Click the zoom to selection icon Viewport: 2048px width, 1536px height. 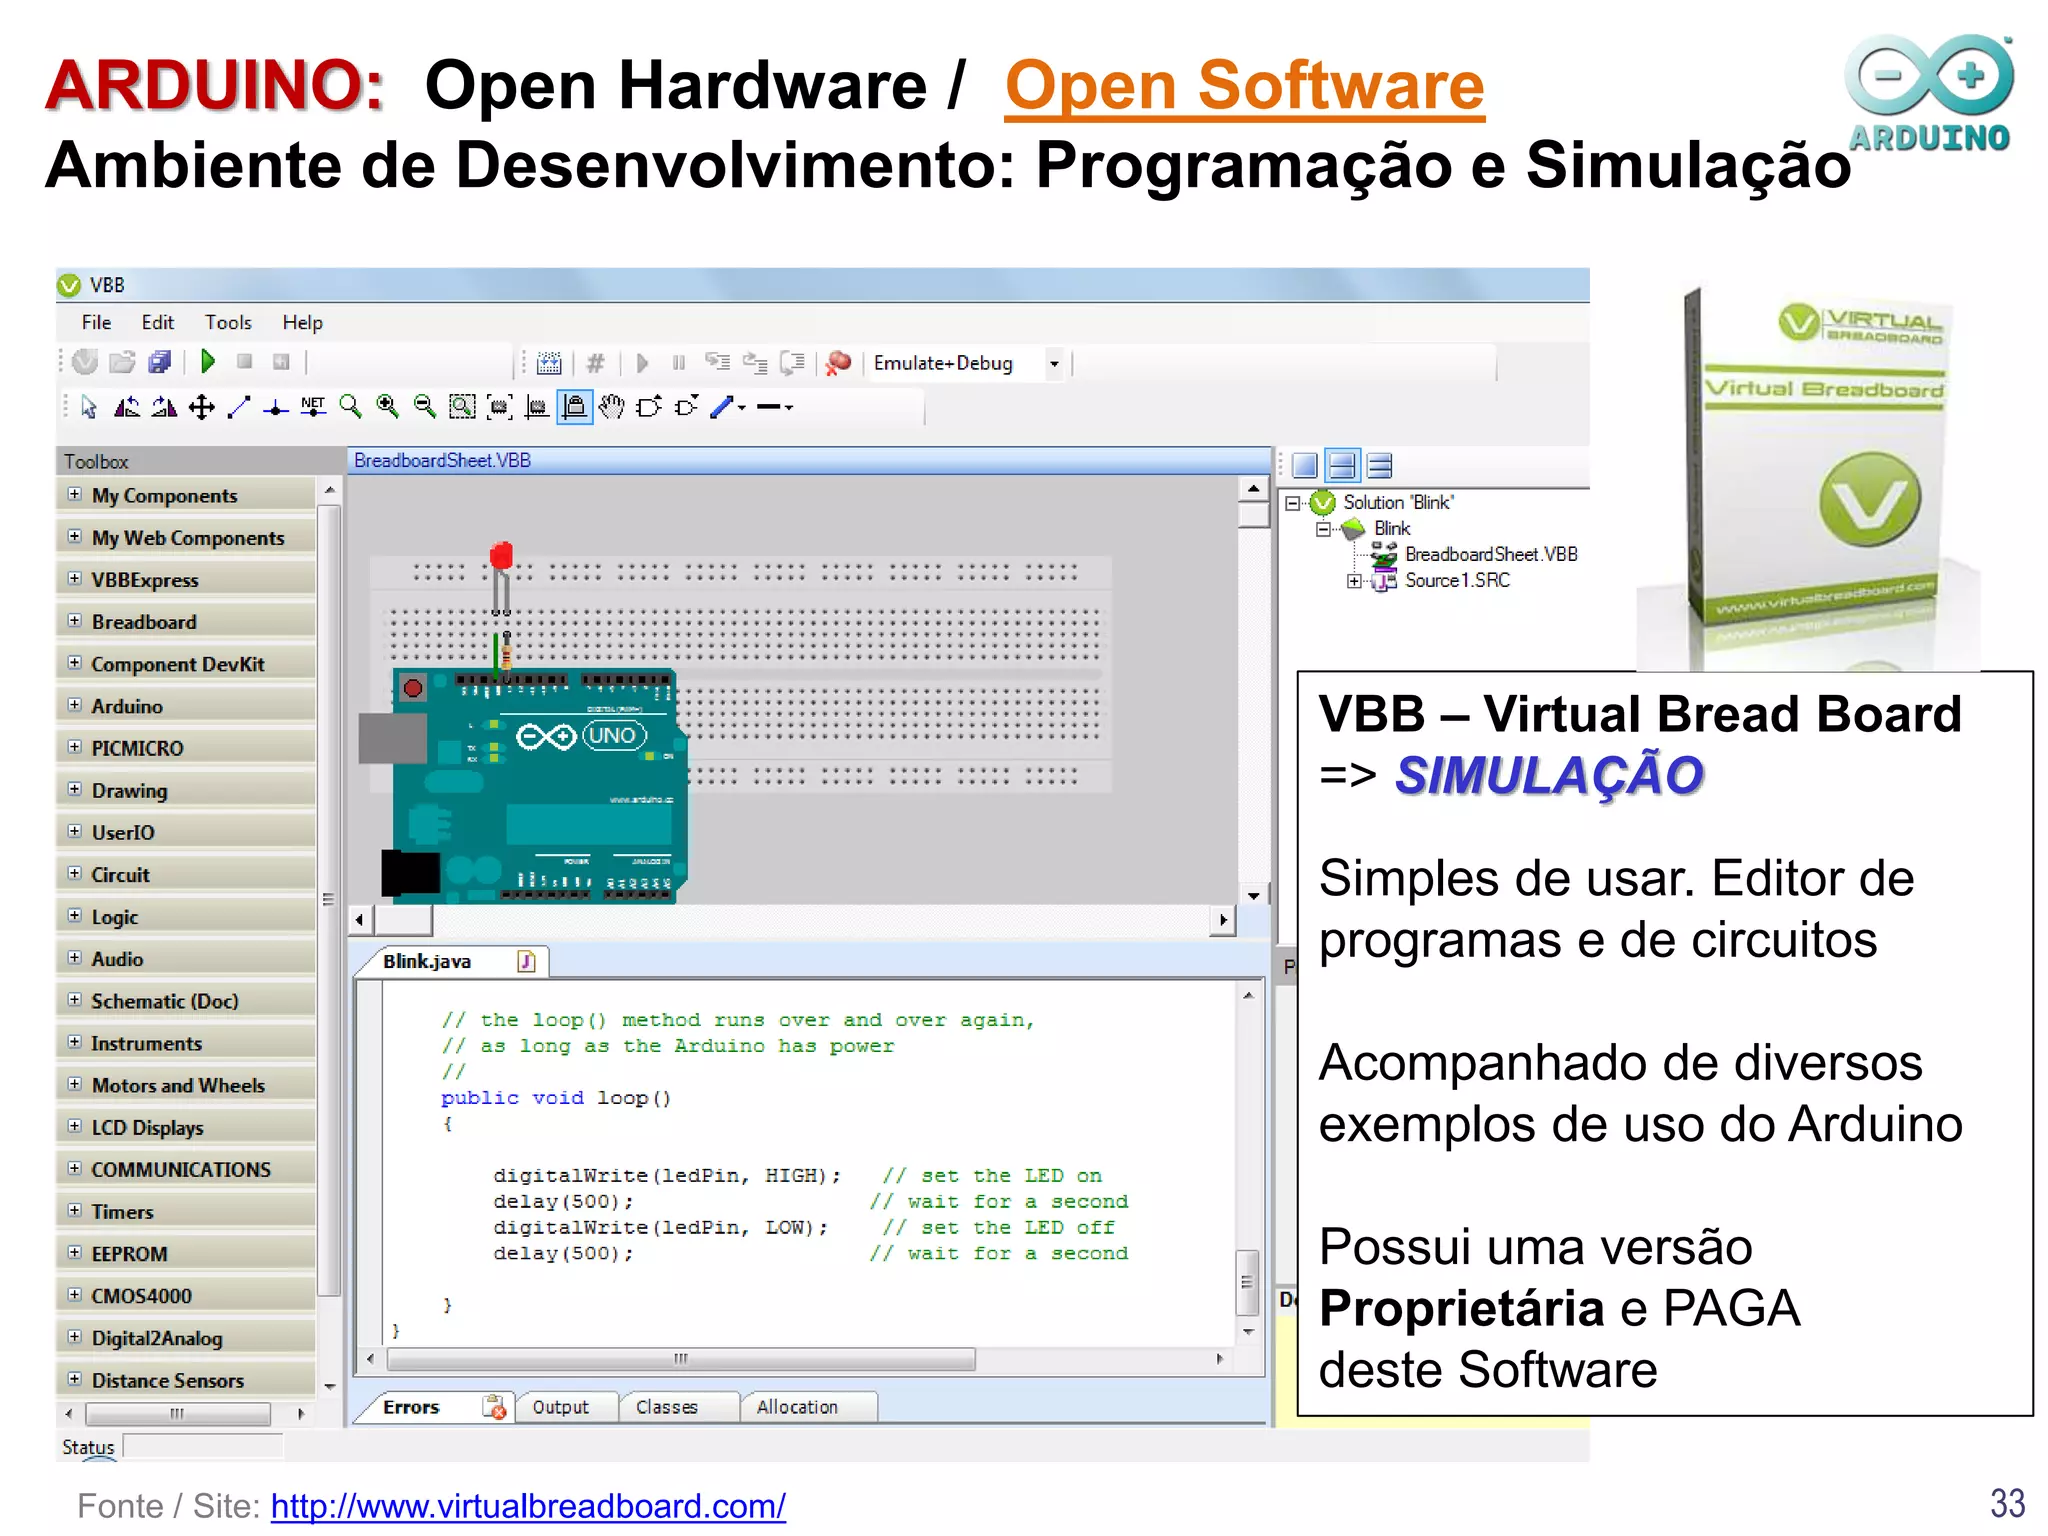[462, 407]
